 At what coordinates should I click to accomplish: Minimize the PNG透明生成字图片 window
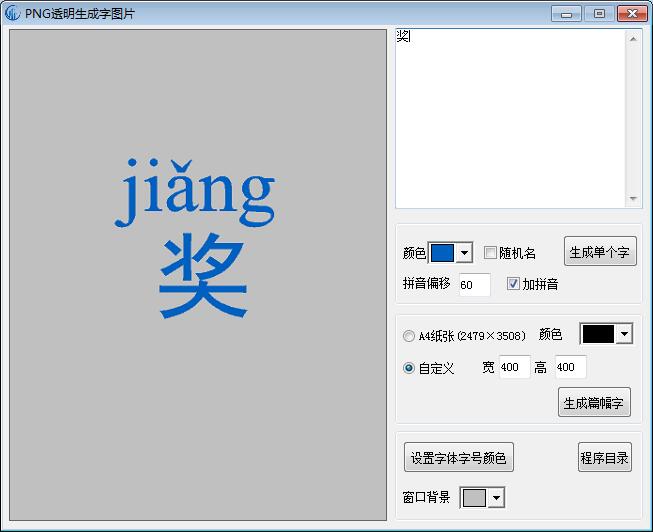click(x=566, y=14)
